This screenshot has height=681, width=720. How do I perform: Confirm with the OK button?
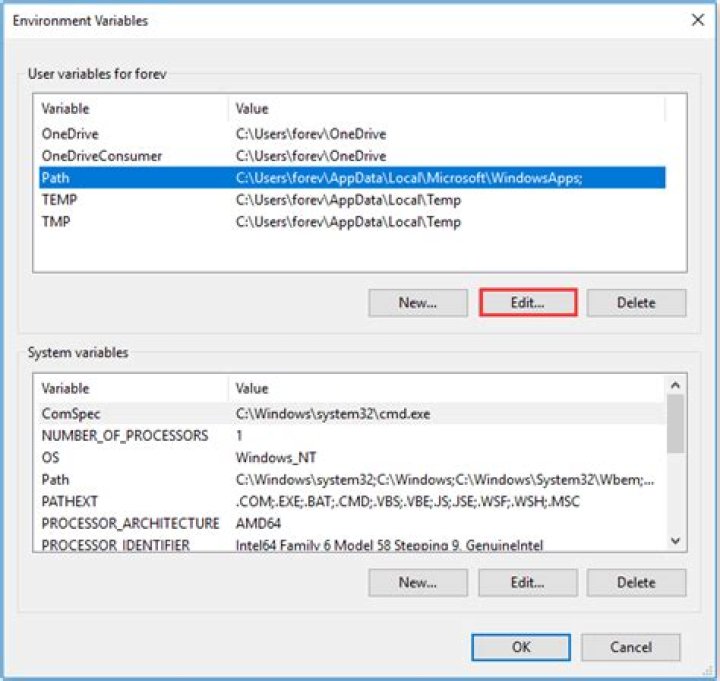520,647
